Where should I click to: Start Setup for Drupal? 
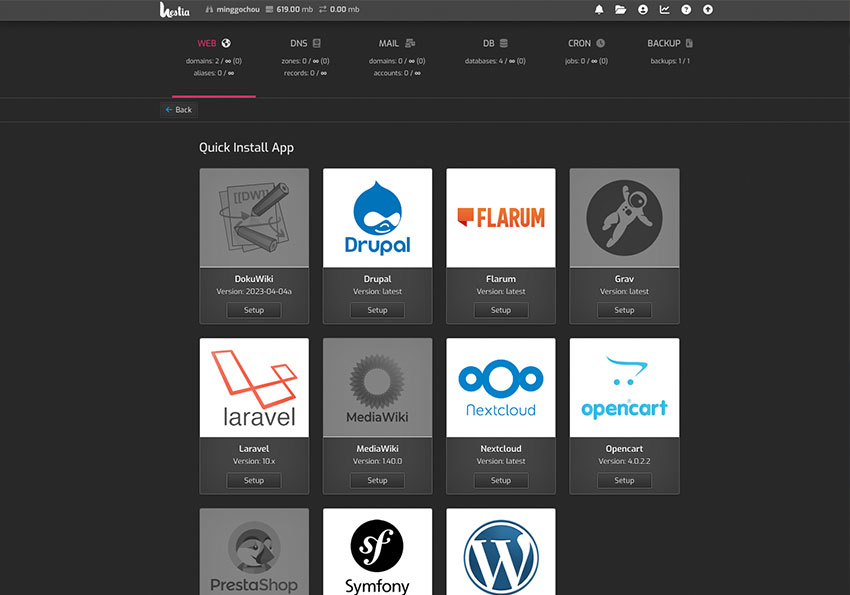pyautogui.click(x=377, y=311)
